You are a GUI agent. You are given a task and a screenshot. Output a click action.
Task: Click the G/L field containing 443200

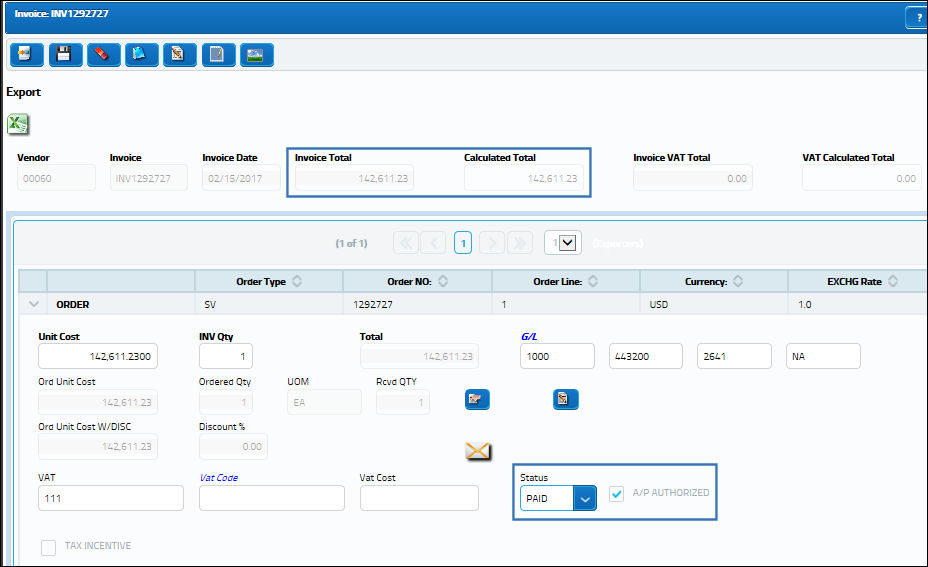click(646, 356)
